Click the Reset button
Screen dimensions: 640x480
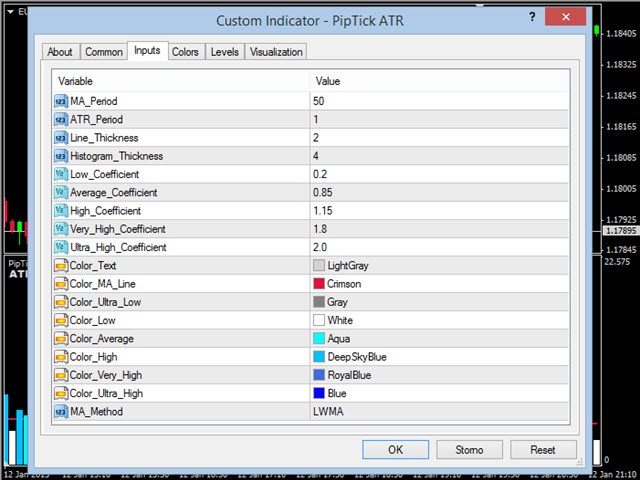(543, 450)
